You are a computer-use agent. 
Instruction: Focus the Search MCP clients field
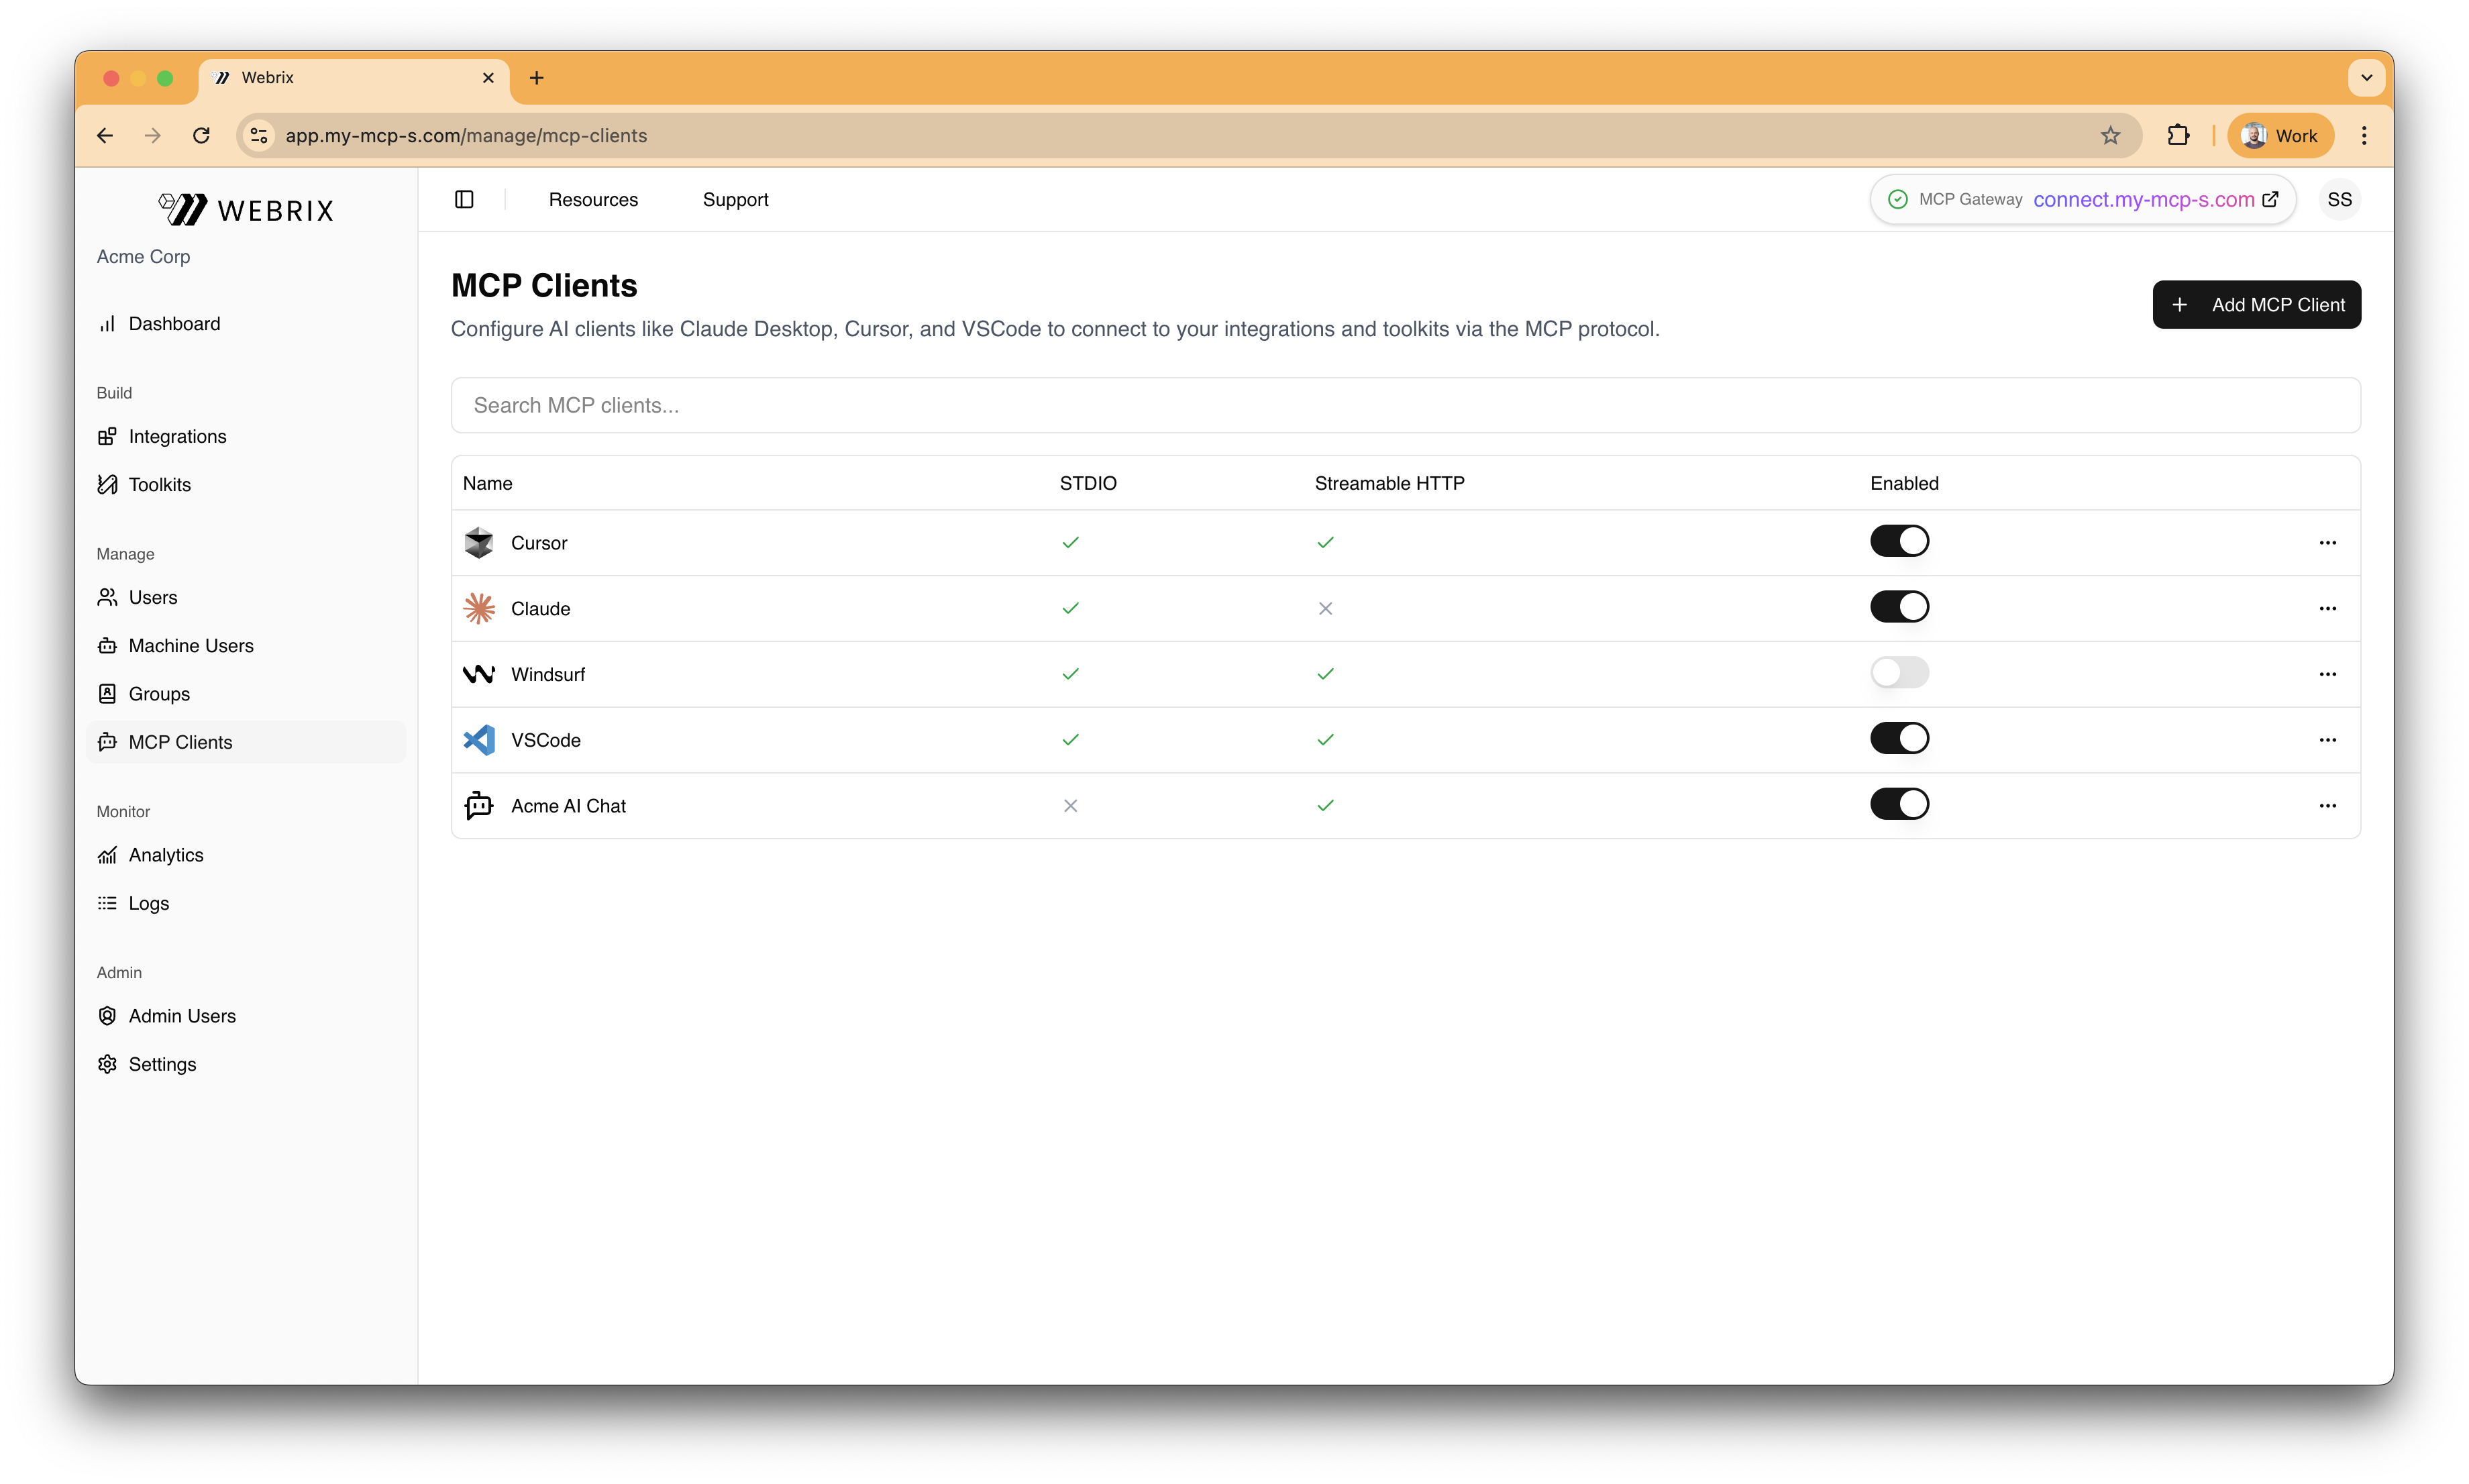(x=1405, y=405)
